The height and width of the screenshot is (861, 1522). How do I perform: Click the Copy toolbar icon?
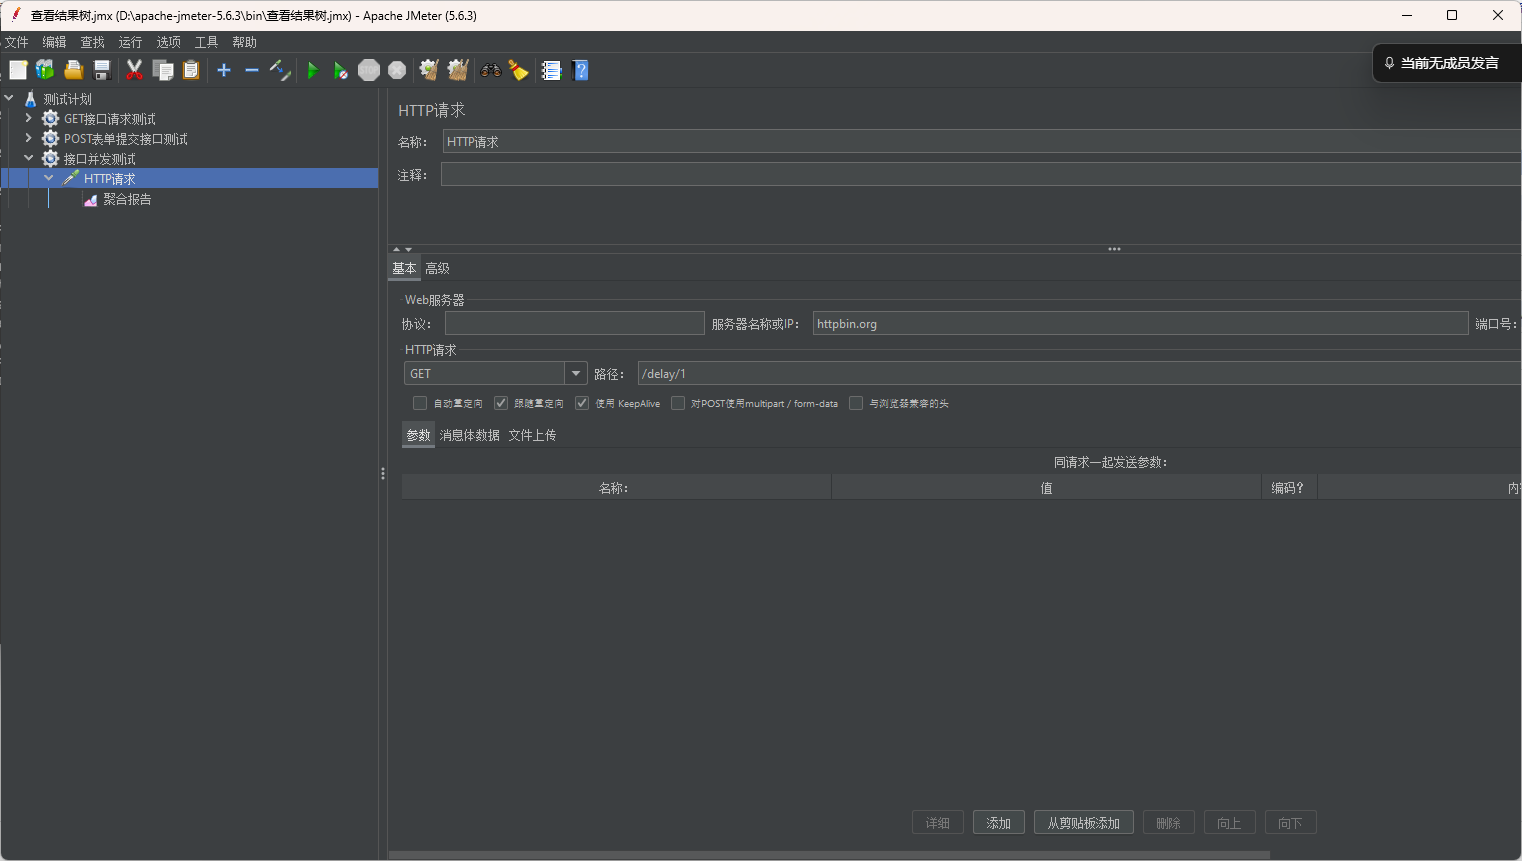click(x=163, y=70)
